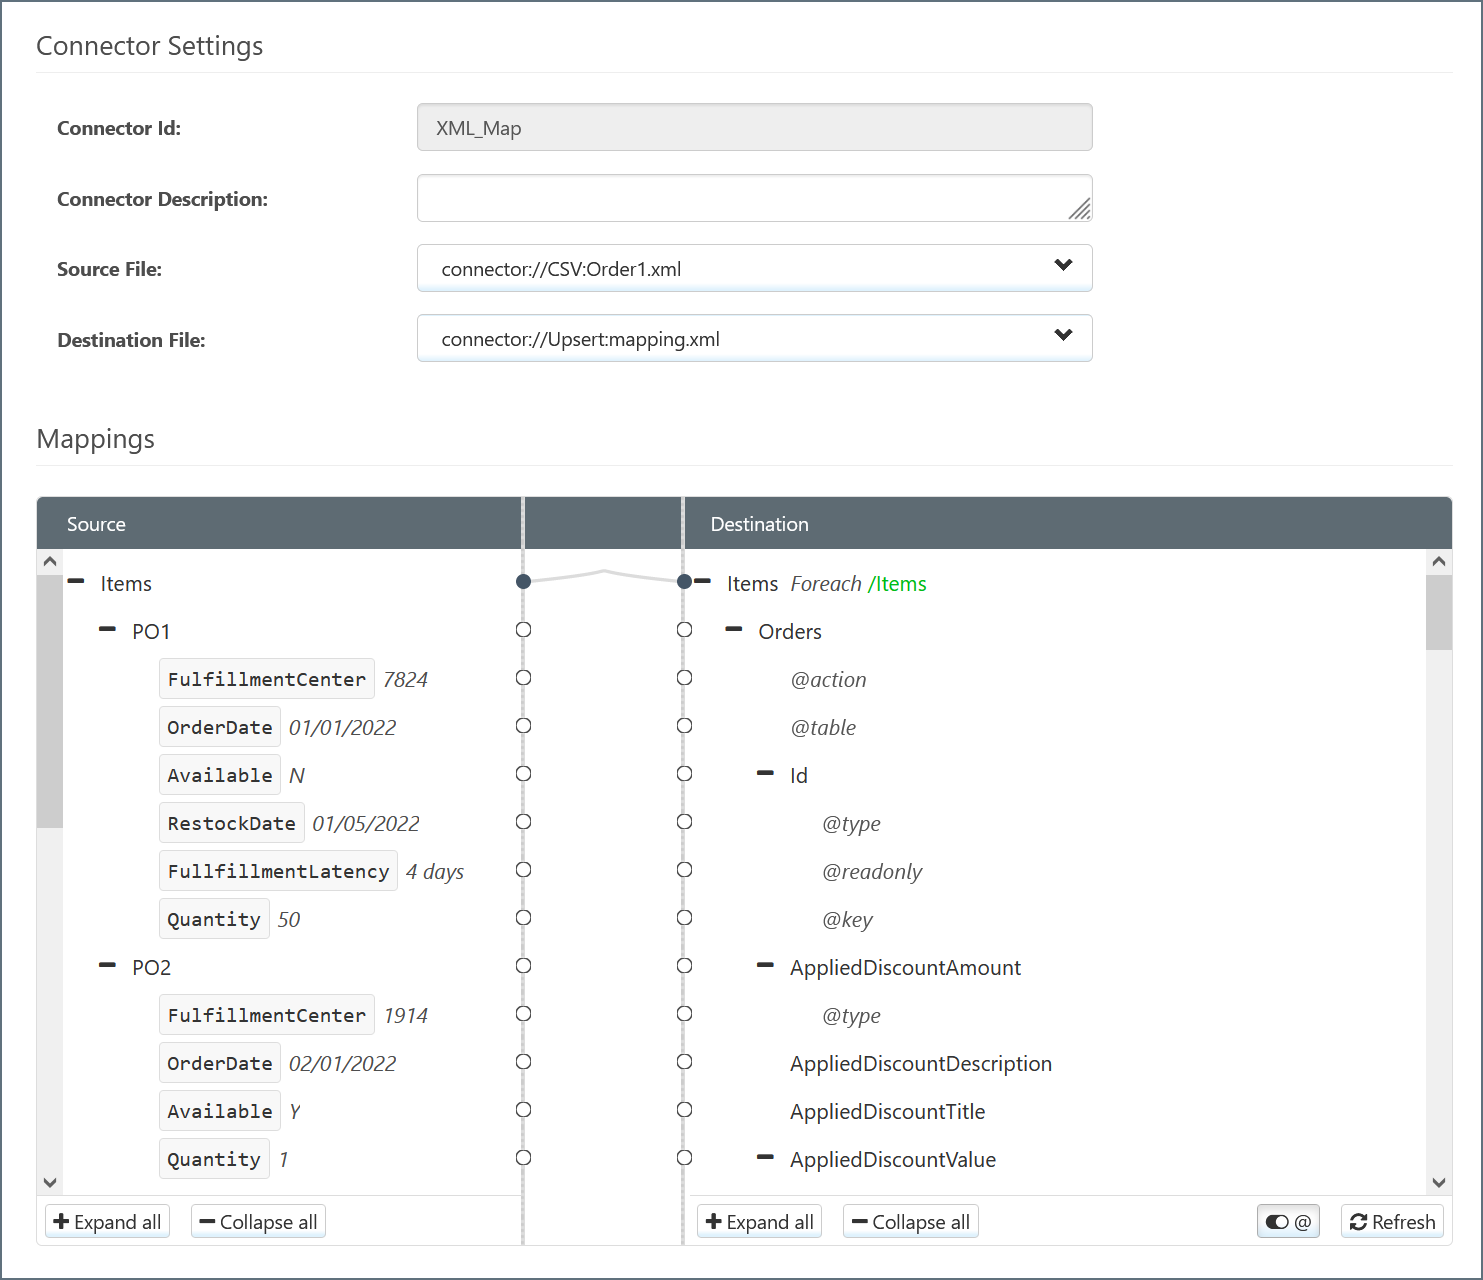The image size is (1483, 1280).
Task: Open the Source File dropdown
Action: pyautogui.click(x=754, y=269)
